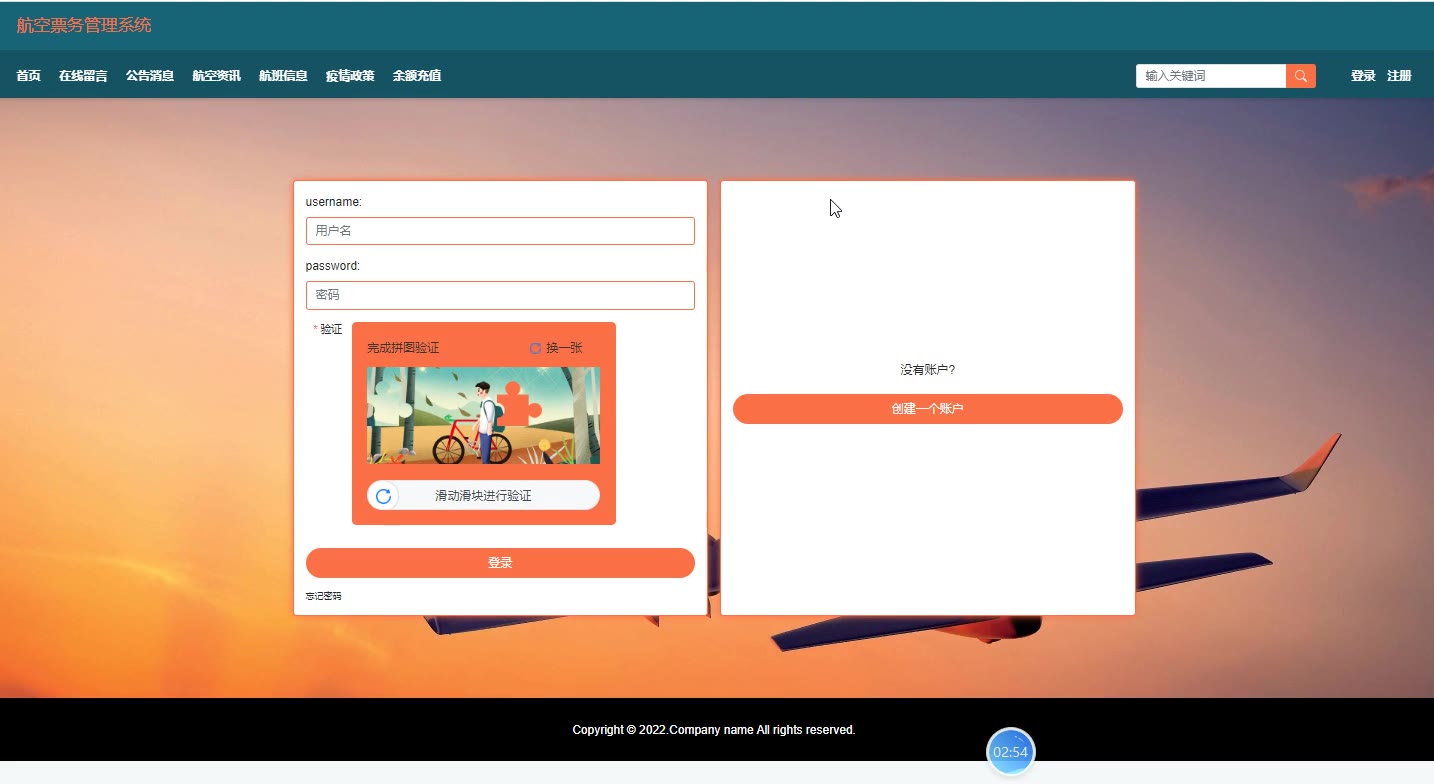Viewport: 1434px width, 784px height.
Task: Click the Copyright © 2022 footer text
Action: click(x=714, y=730)
